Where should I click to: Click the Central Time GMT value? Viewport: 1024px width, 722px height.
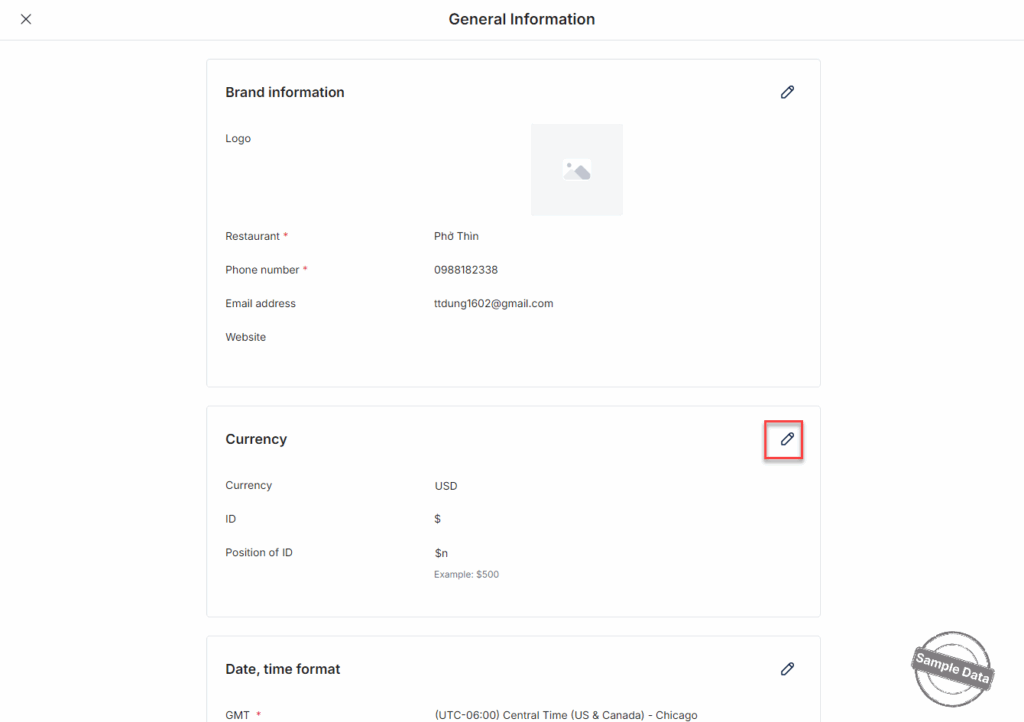pyautogui.click(x=565, y=715)
